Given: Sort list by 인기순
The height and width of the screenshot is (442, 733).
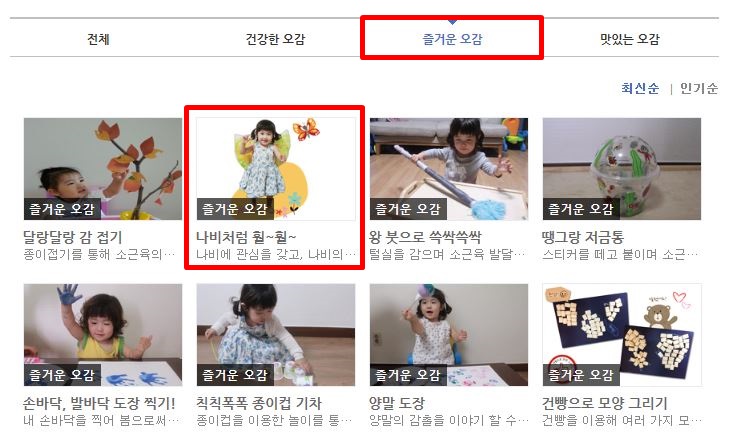Looking at the screenshot, I should (698, 88).
